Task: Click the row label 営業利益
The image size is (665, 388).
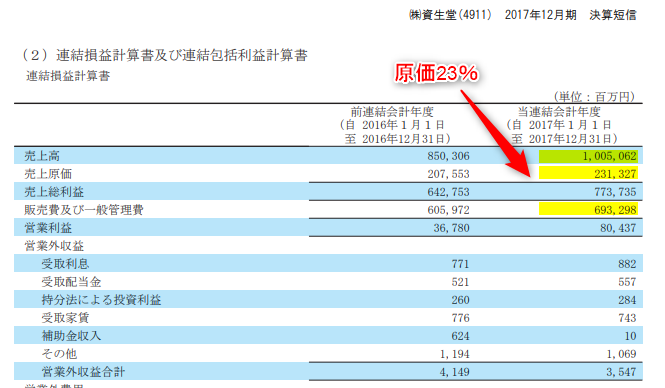Action: [48, 228]
